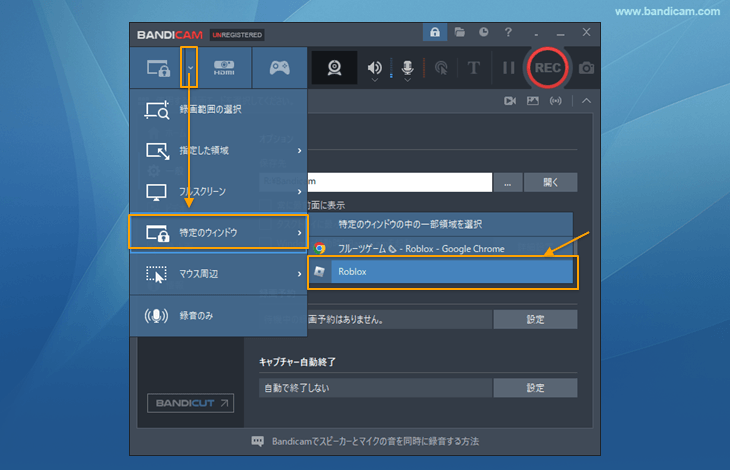
Task: Open the BANDICUT link button
Action: point(190,403)
